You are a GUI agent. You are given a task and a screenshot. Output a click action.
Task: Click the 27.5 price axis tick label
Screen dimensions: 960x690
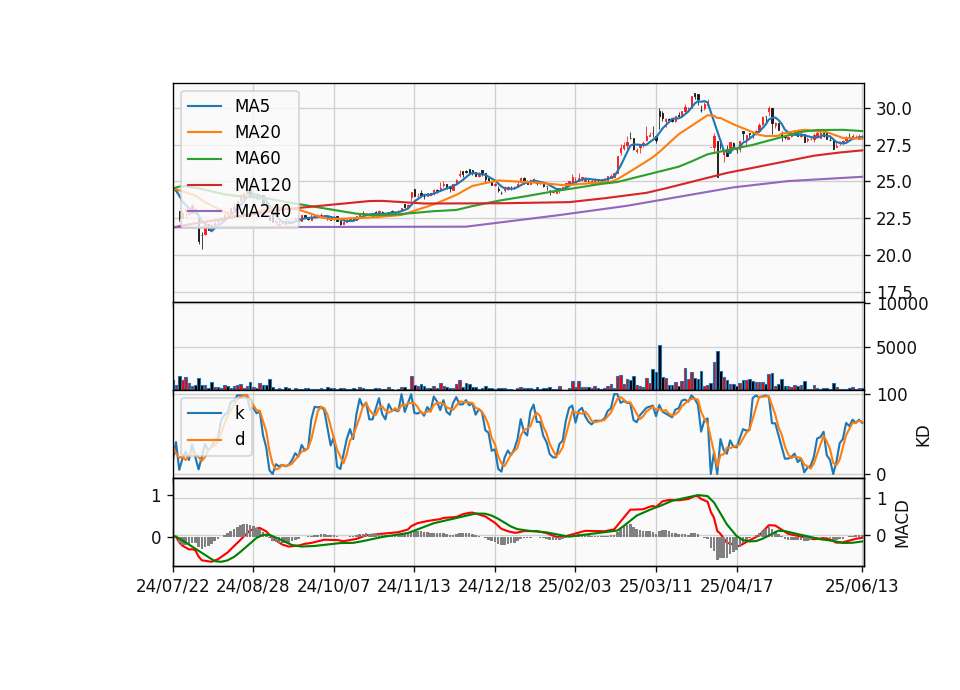(893, 146)
